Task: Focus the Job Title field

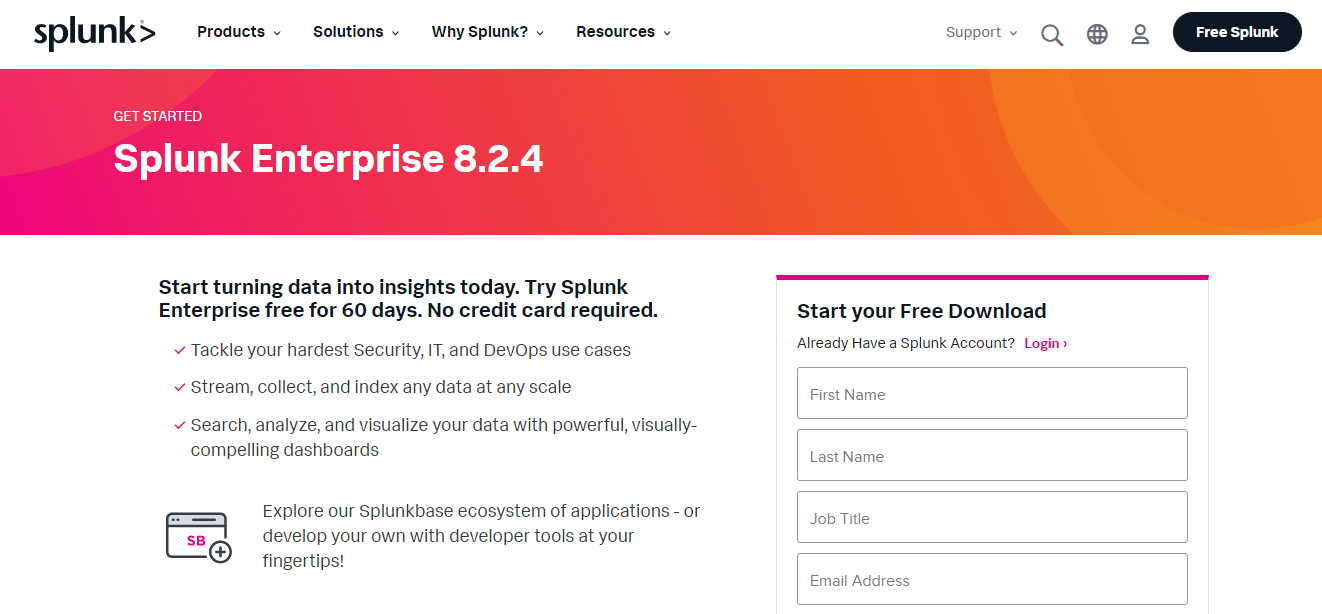Action: tap(992, 517)
